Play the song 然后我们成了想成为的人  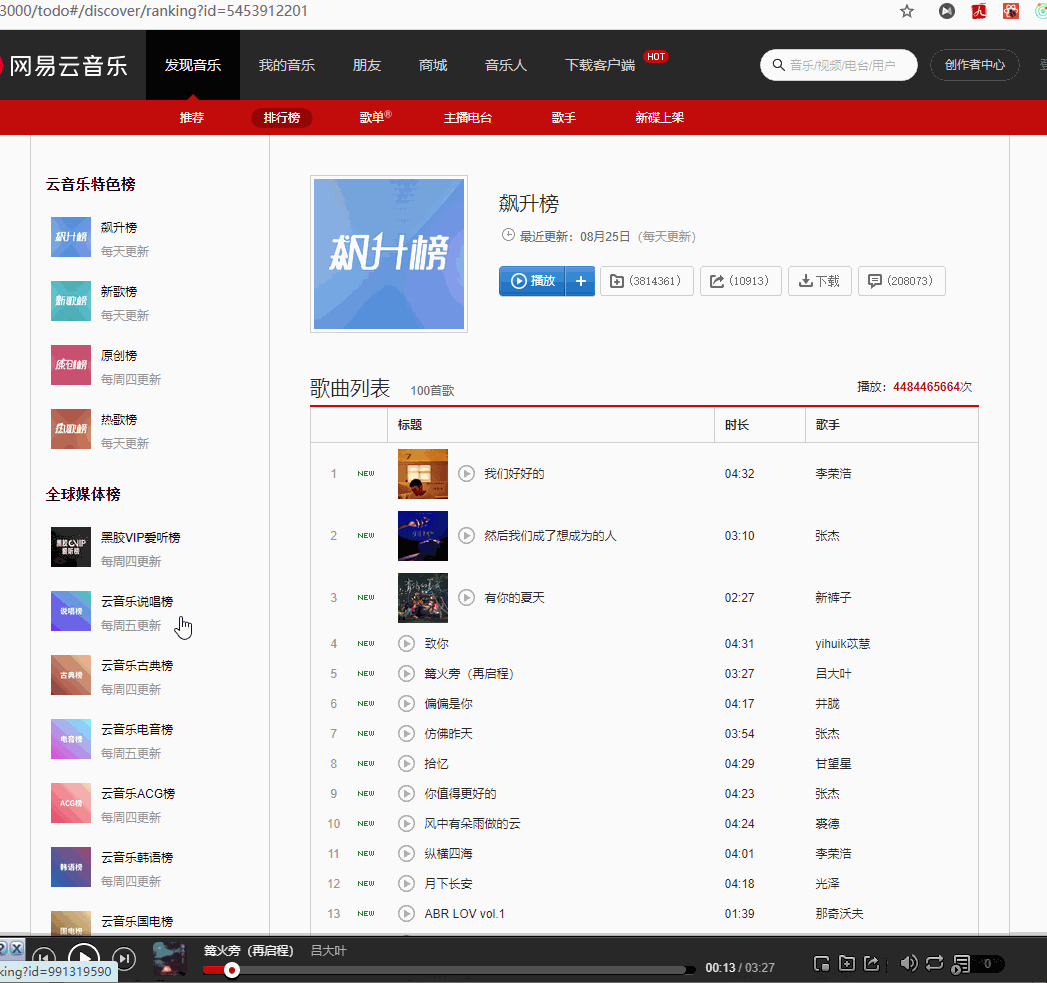click(466, 536)
